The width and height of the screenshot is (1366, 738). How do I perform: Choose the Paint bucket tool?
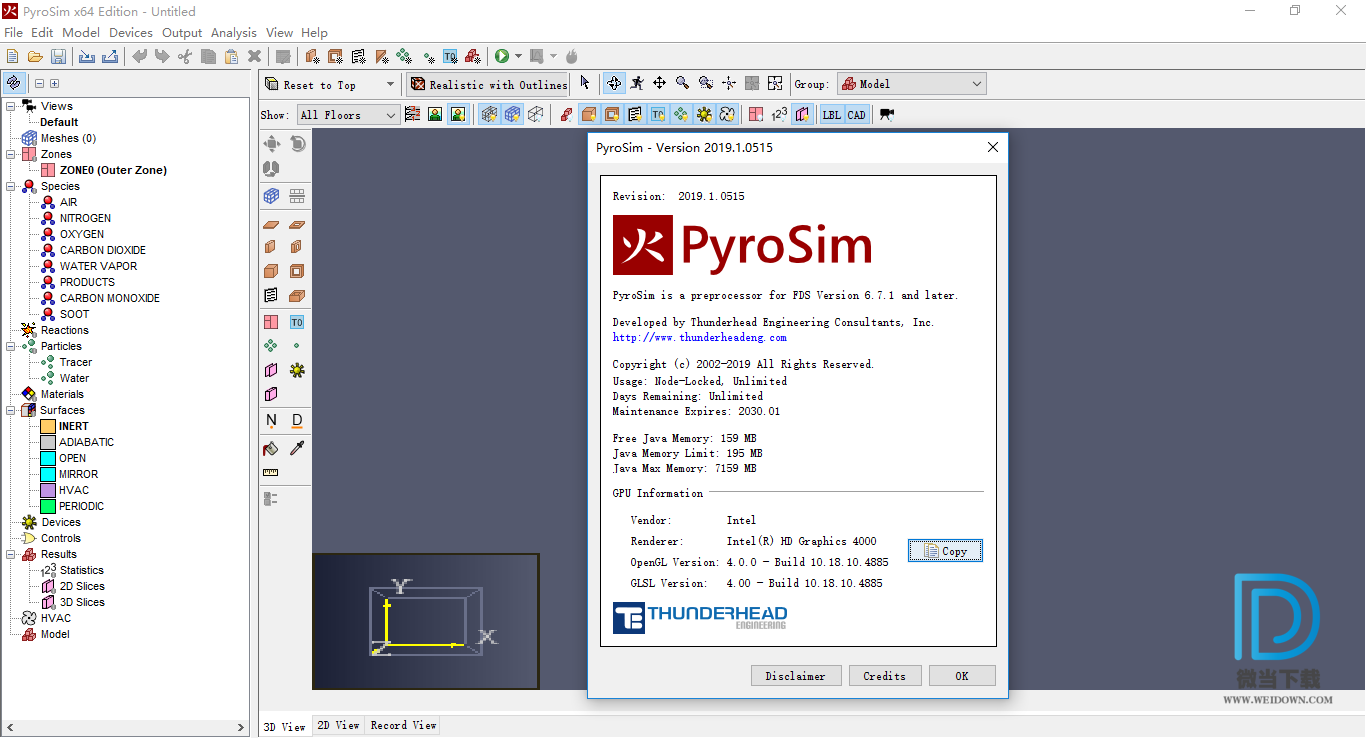click(x=271, y=448)
